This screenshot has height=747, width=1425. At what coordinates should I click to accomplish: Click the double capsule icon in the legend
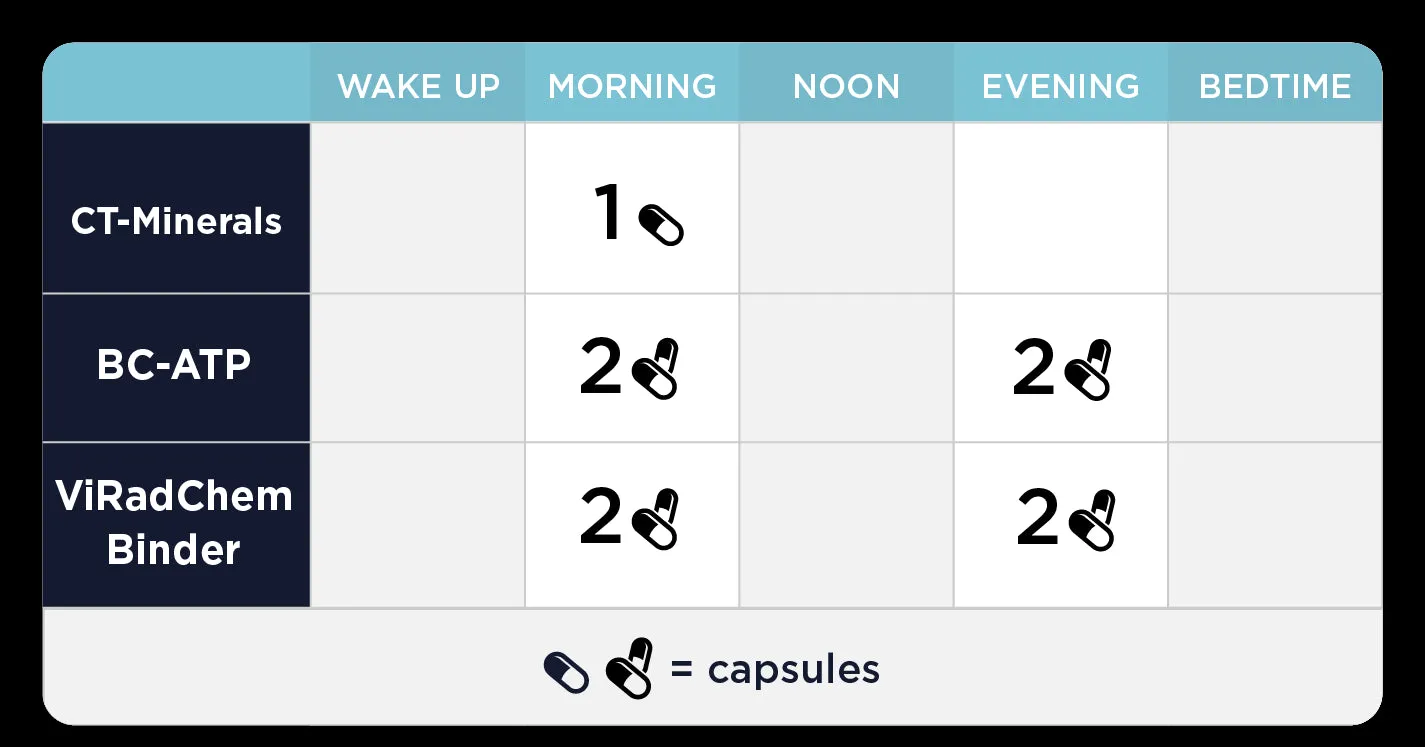[x=630, y=668]
